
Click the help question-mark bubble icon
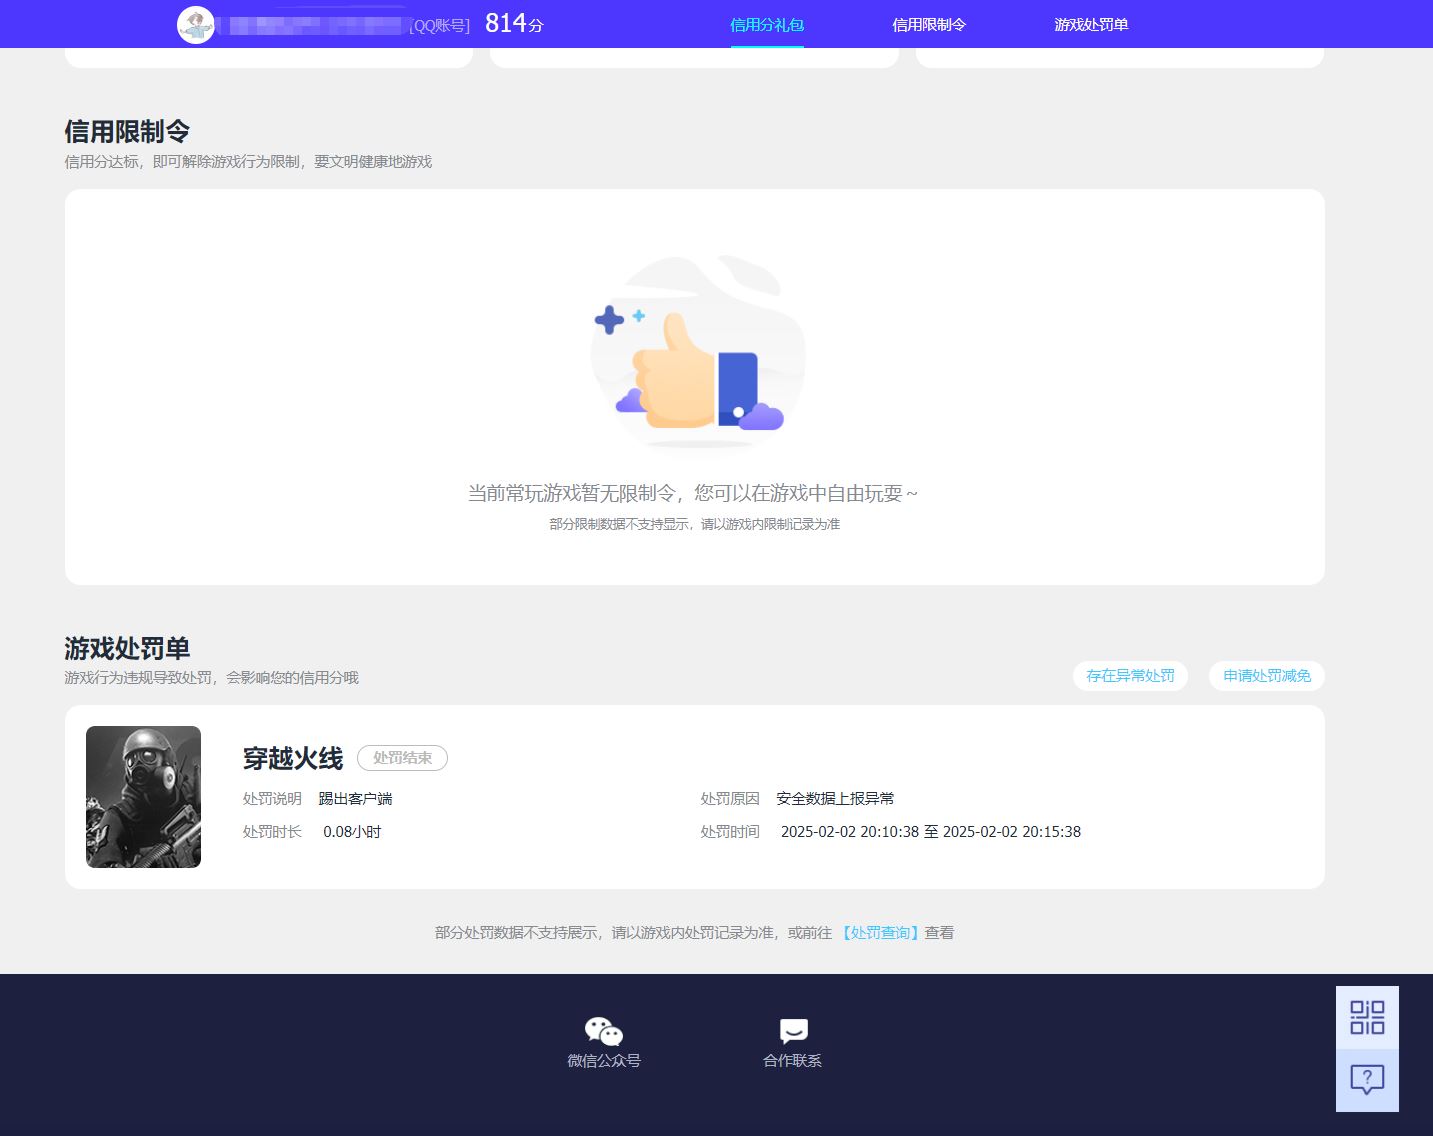(x=1367, y=1080)
